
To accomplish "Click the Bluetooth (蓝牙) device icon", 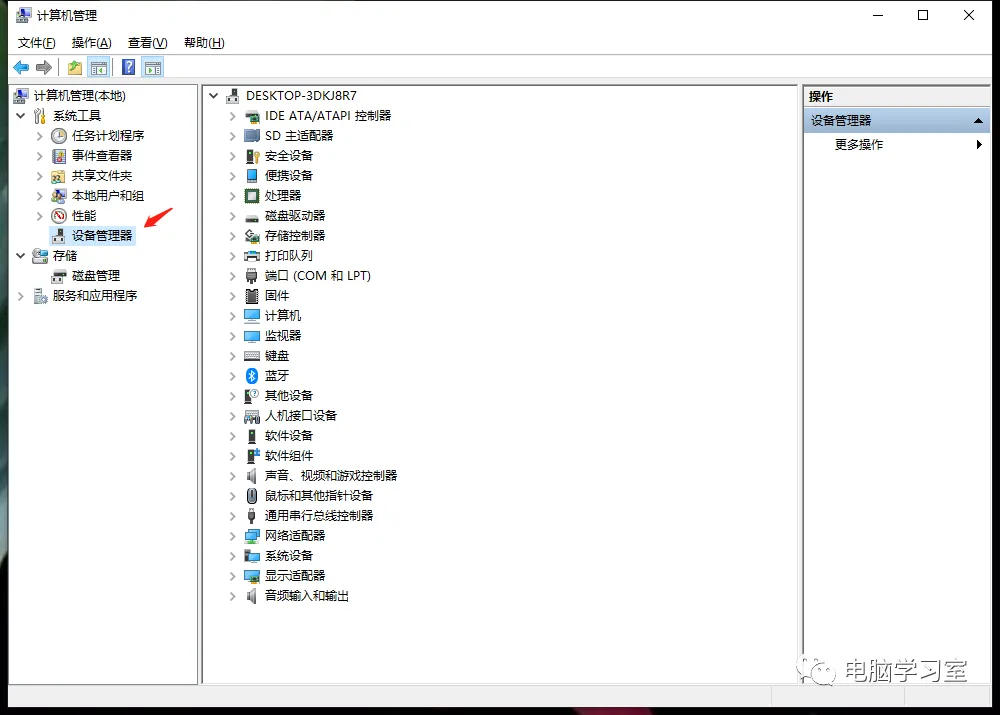I will 252,376.
